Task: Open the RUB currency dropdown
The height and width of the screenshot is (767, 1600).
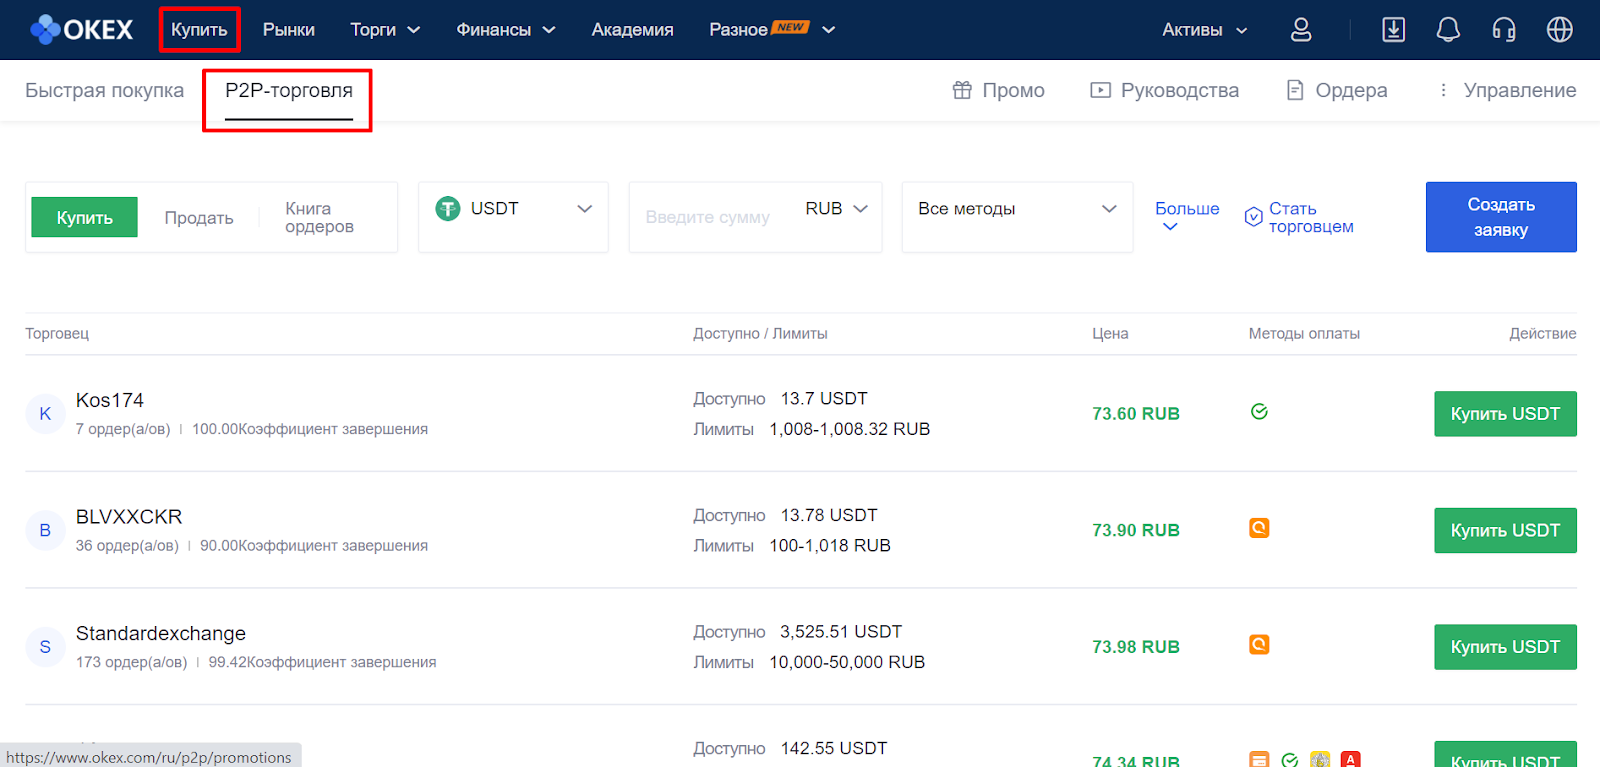Action: (x=836, y=208)
